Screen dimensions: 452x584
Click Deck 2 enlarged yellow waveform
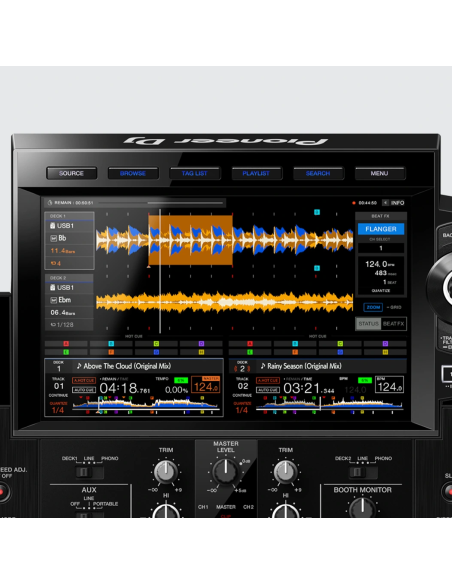click(225, 302)
